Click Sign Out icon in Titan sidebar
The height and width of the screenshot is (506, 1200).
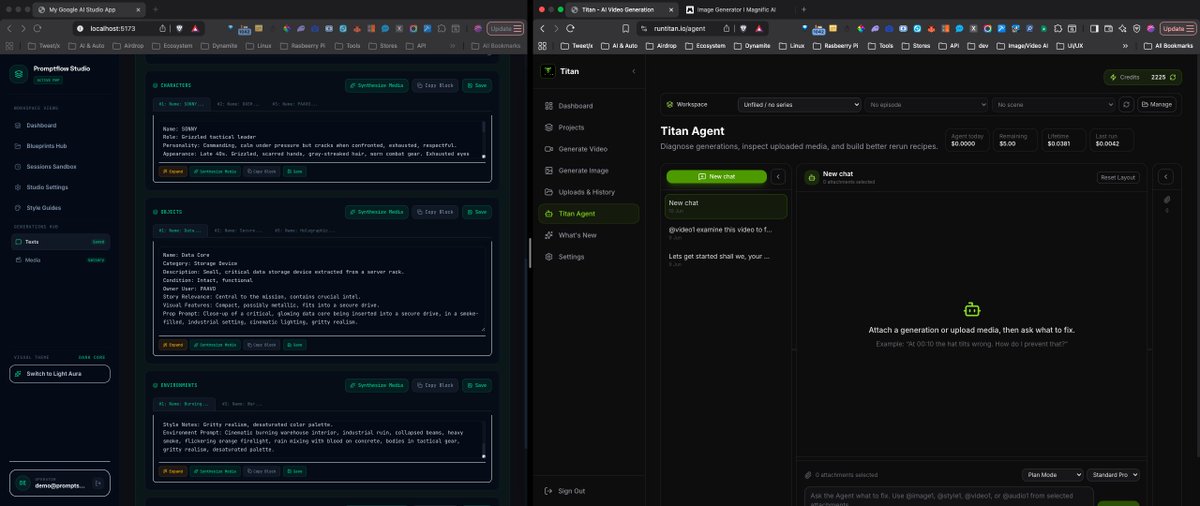tap(548, 491)
